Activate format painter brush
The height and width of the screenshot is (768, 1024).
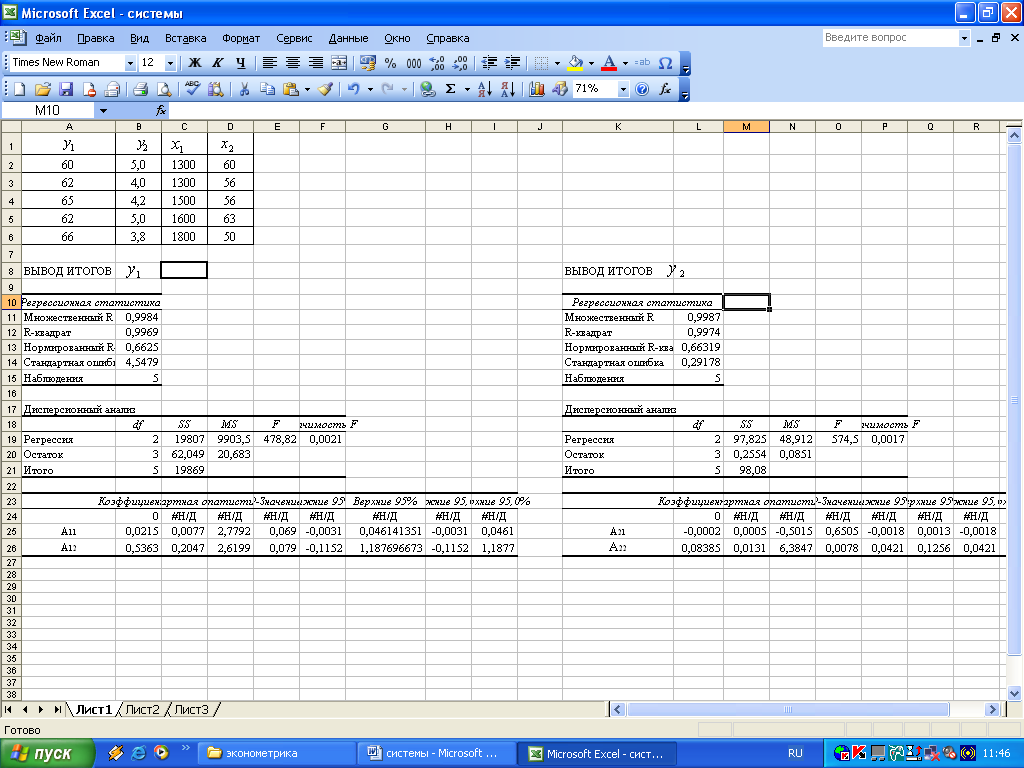point(325,89)
